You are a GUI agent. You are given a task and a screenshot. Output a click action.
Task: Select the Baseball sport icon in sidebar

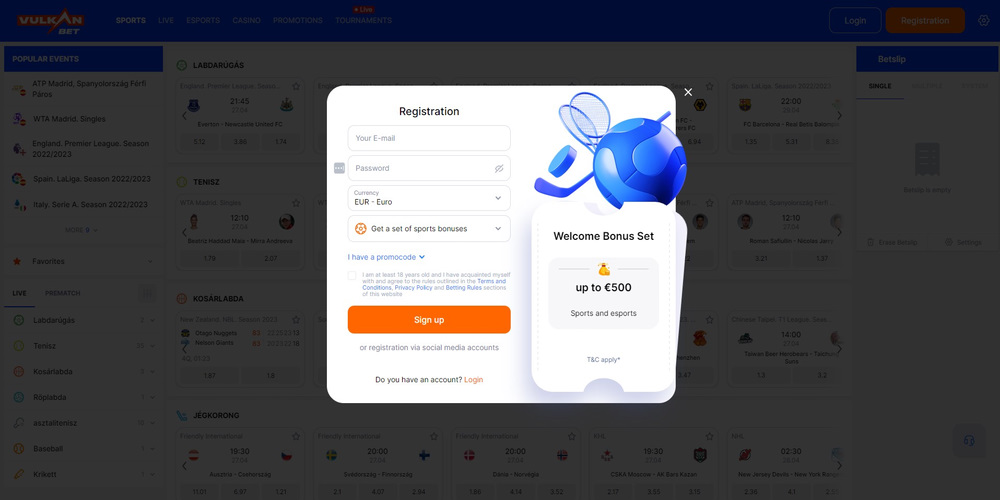[x=18, y=448]
